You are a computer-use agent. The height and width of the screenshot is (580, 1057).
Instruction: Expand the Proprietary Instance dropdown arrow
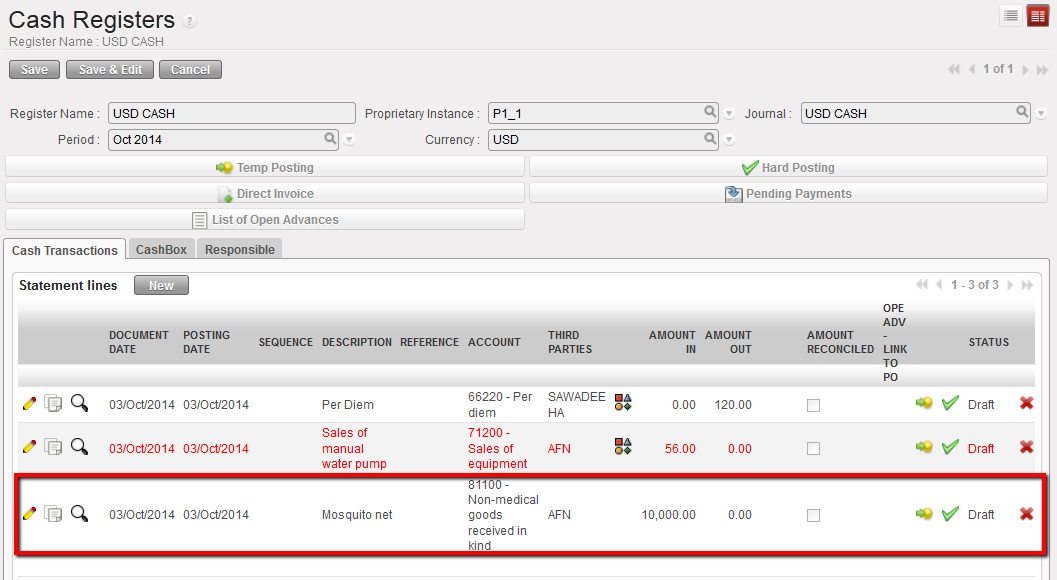tap(729, 114)
